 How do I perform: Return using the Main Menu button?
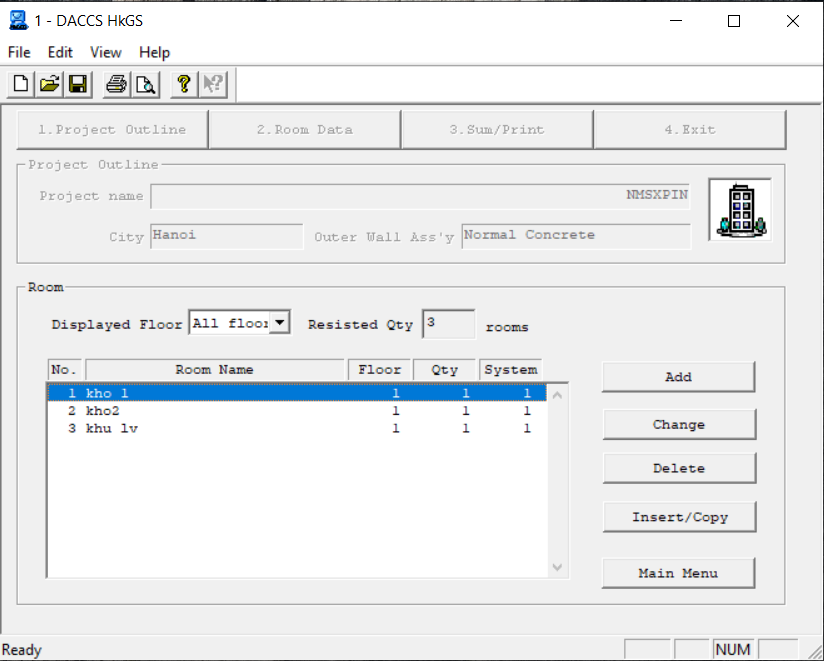click(x=678, y=573)
